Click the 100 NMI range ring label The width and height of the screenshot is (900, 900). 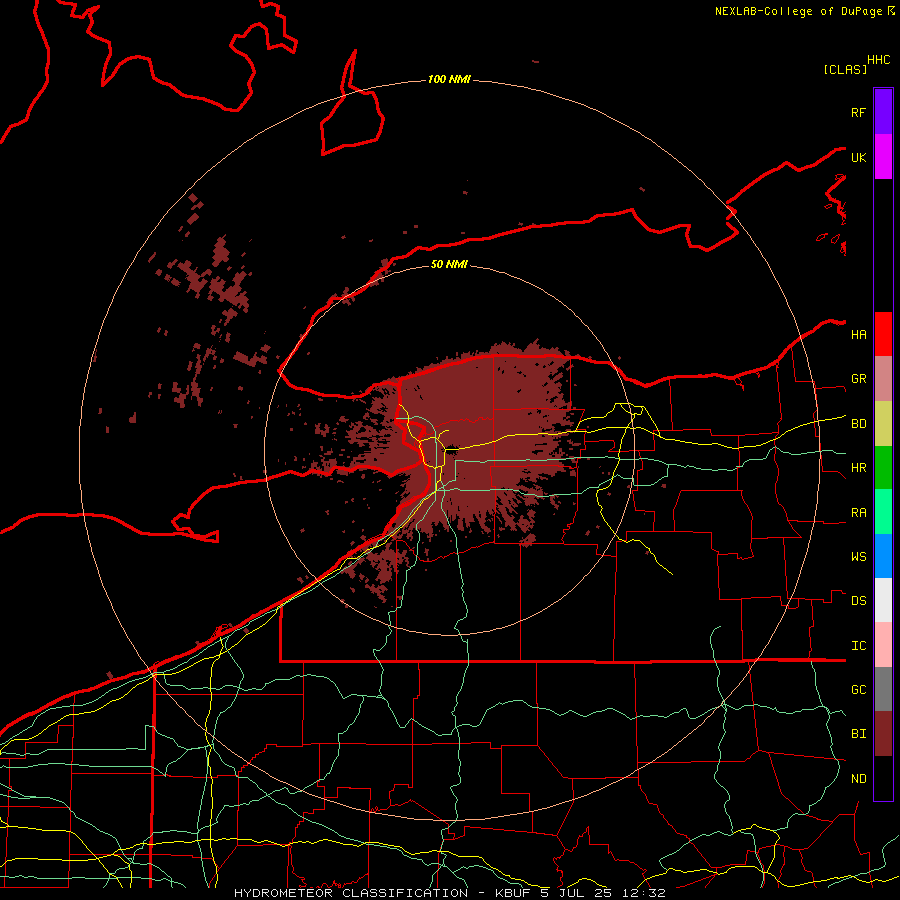[x=449, y=79]
